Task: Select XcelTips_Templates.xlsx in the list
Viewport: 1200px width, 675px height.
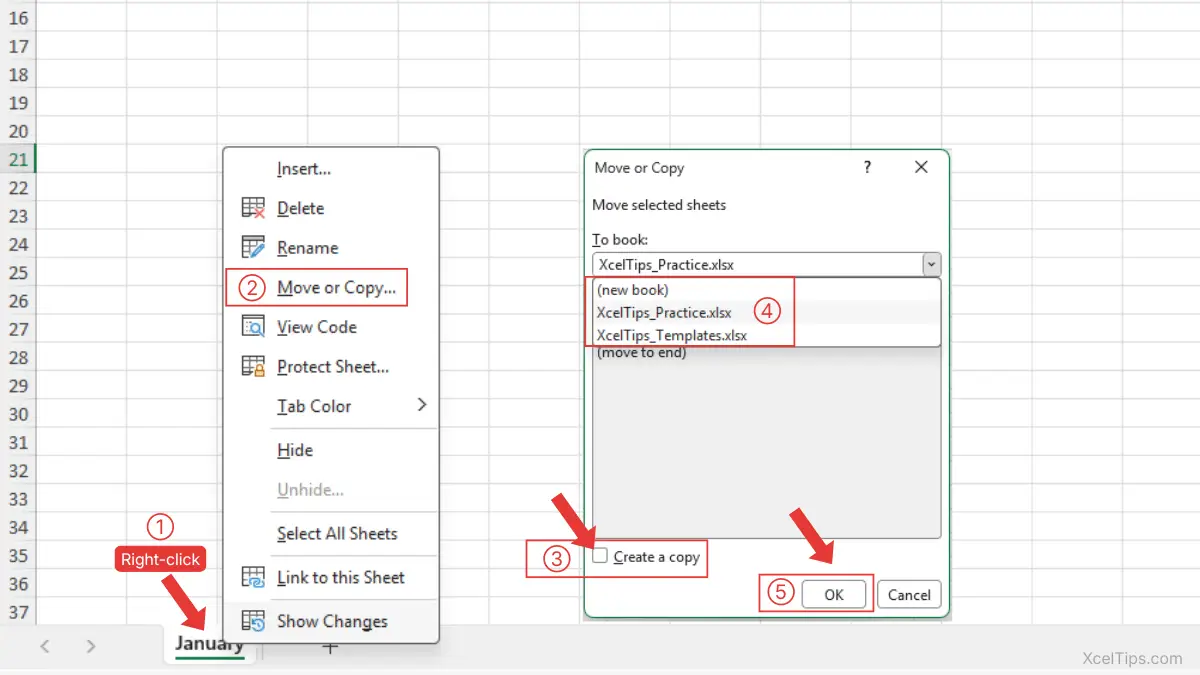Action: click(x=671, y=336)
